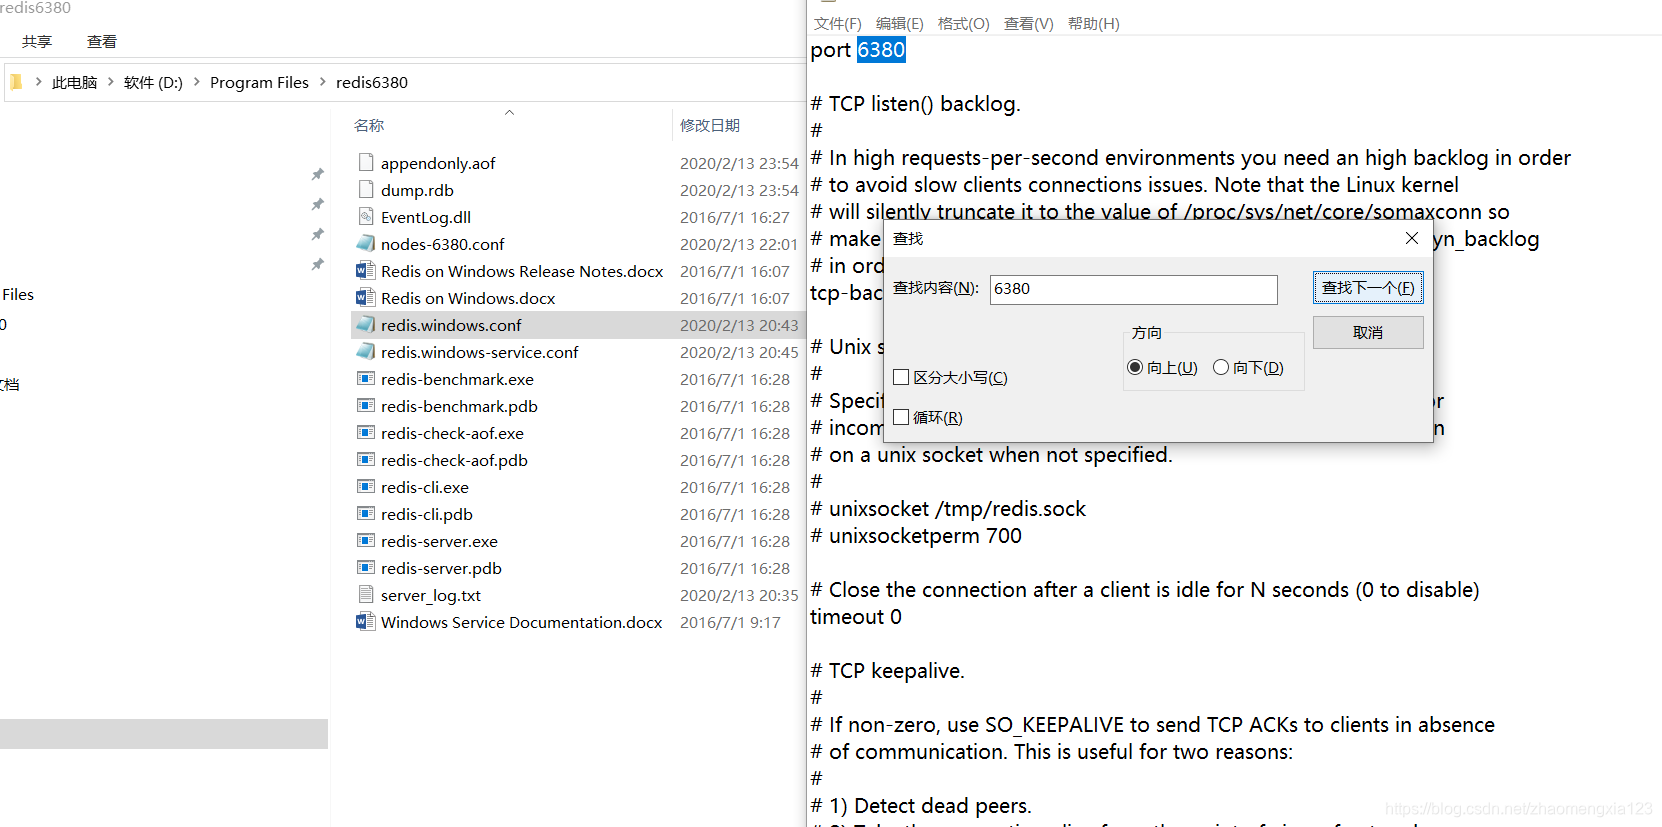Click the redis-check-aof.pdb icon

366,459
